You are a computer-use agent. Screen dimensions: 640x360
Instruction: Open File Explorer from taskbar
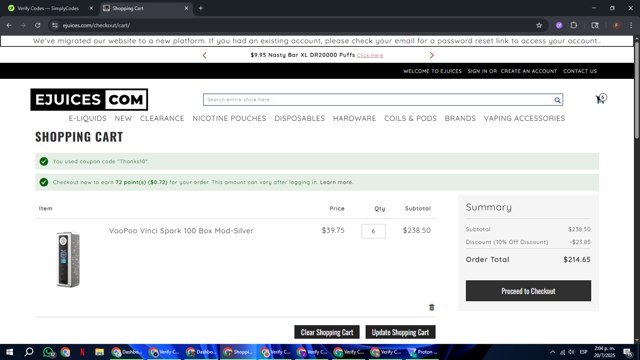point(99,352)
